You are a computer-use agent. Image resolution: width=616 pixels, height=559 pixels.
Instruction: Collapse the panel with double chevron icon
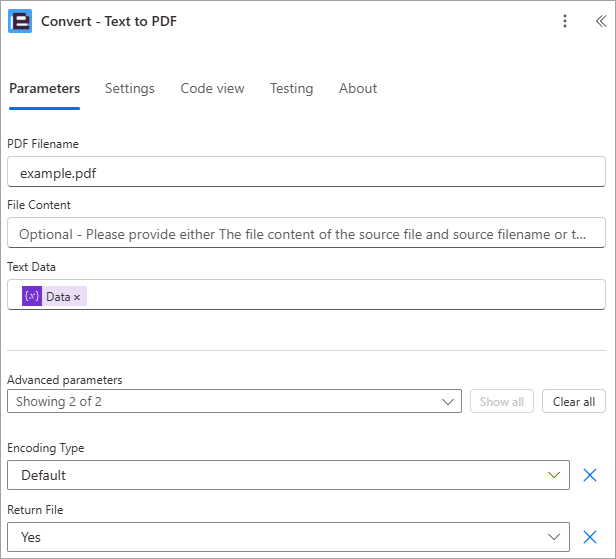click(x=601, y=21)
